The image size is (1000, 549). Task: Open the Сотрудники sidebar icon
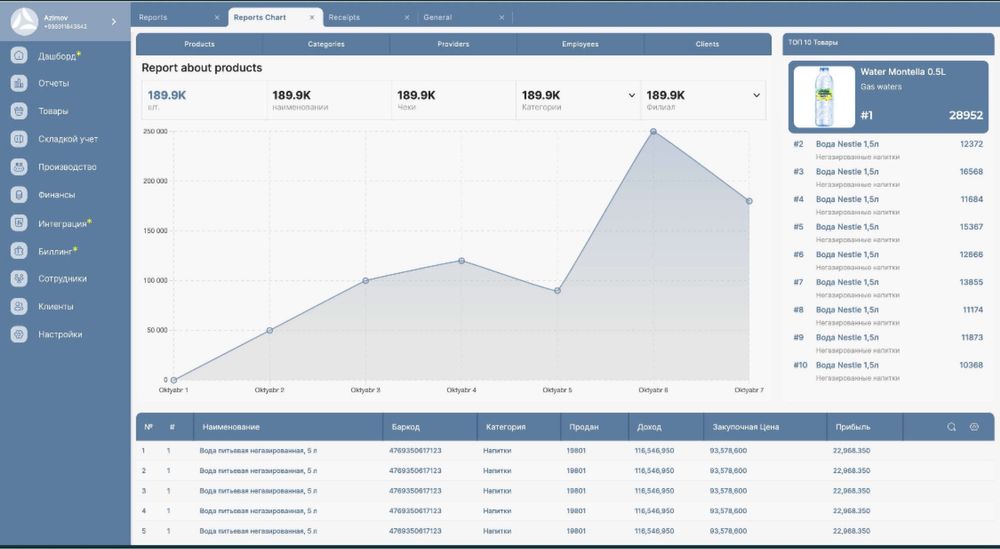pos(19,279)
